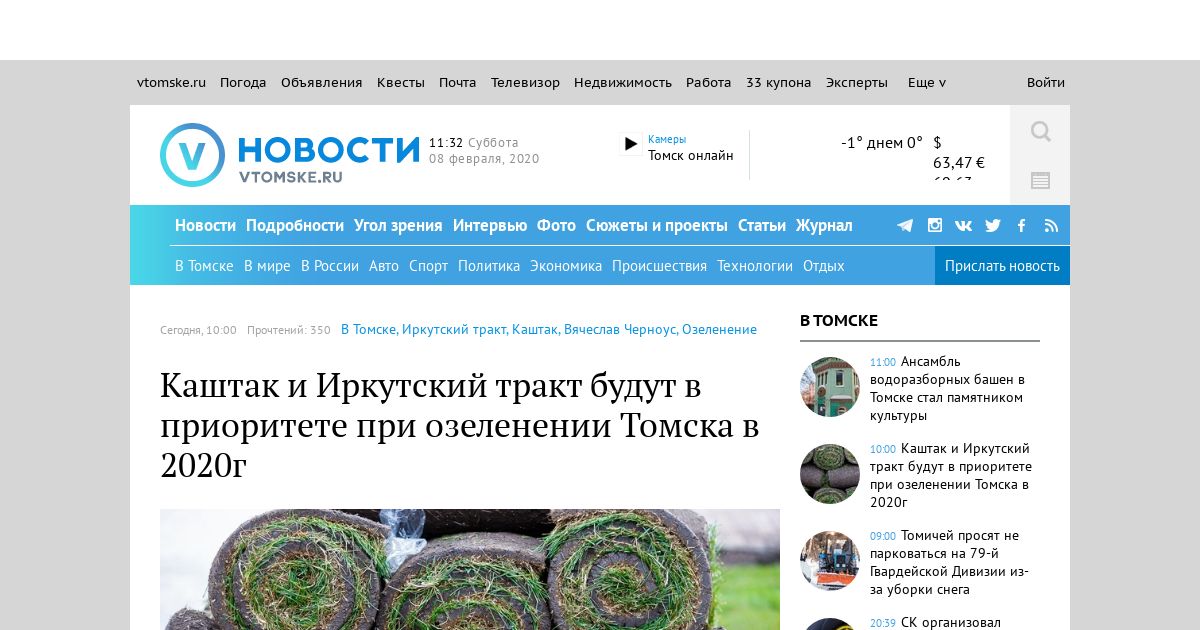Open '33 купона' top bar link
Image resolution: width=1200 pixels, height=630 pixels.
(779, 83)
